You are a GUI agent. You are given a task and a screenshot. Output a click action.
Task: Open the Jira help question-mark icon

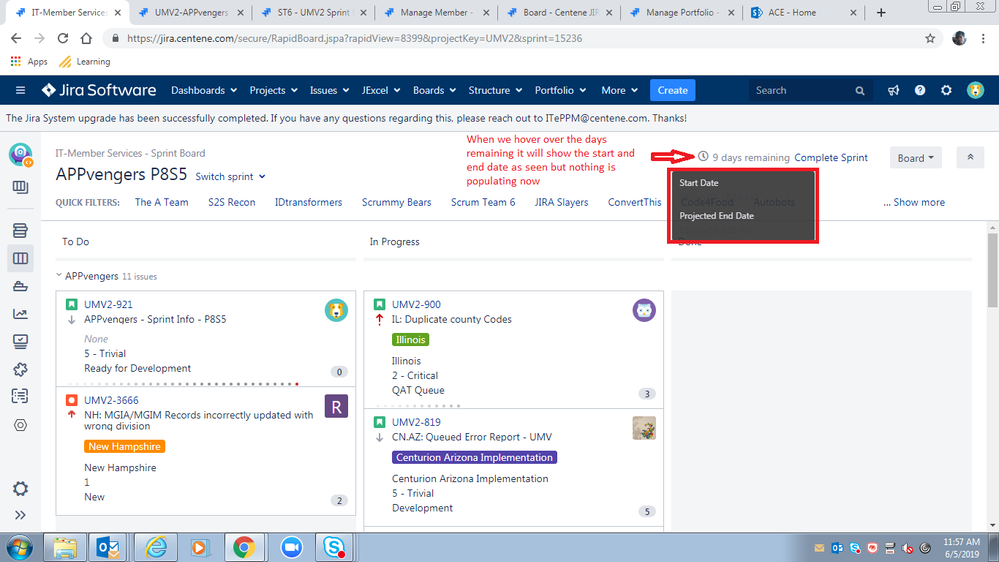[920, 90]
